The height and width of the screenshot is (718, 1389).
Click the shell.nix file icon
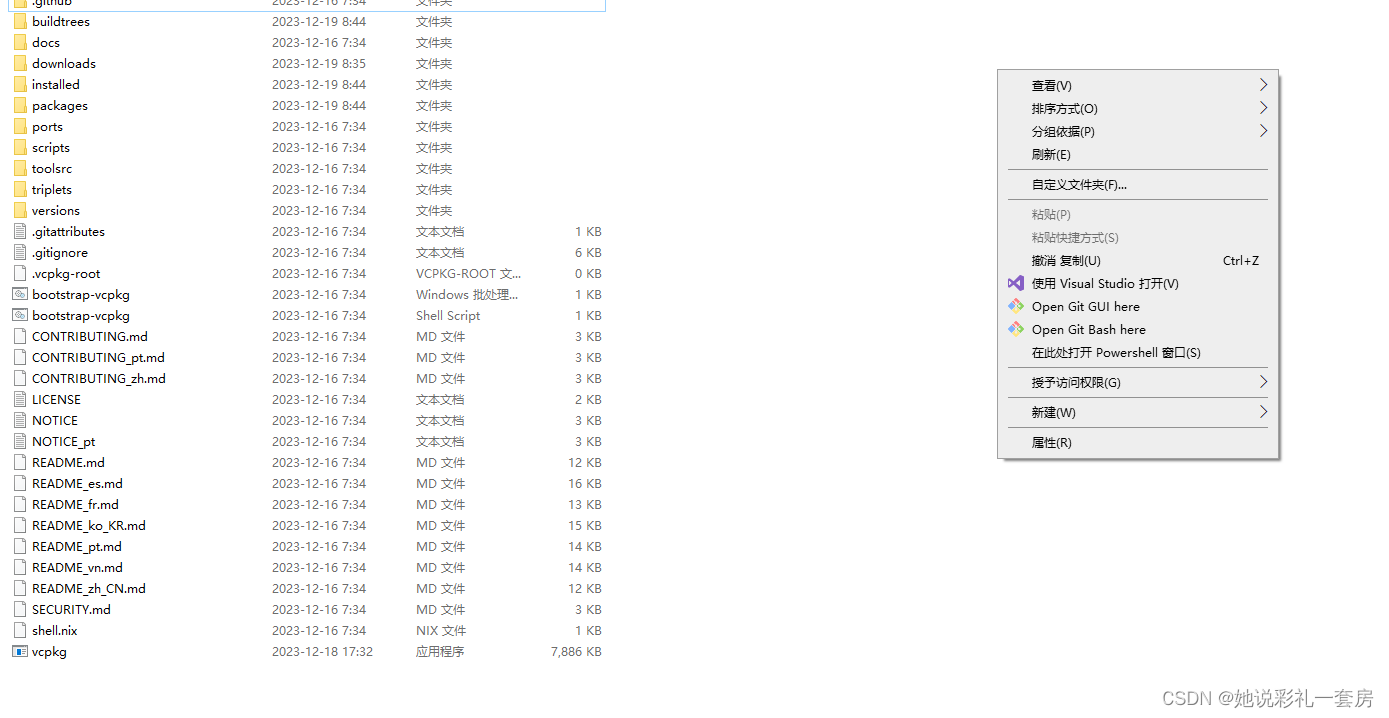click(19, 630)
